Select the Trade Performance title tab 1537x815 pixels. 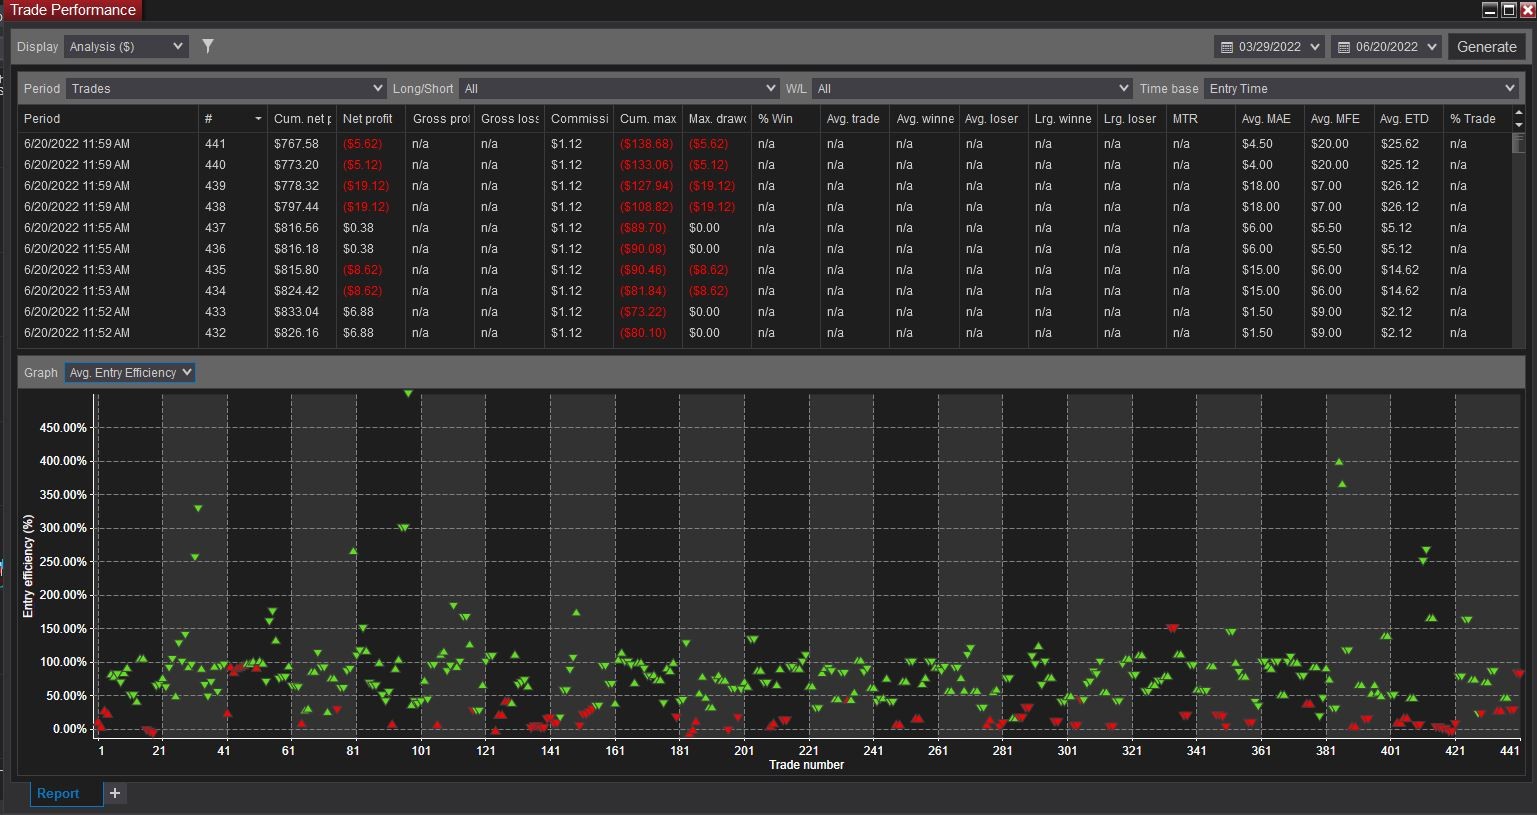pos(72,10)
